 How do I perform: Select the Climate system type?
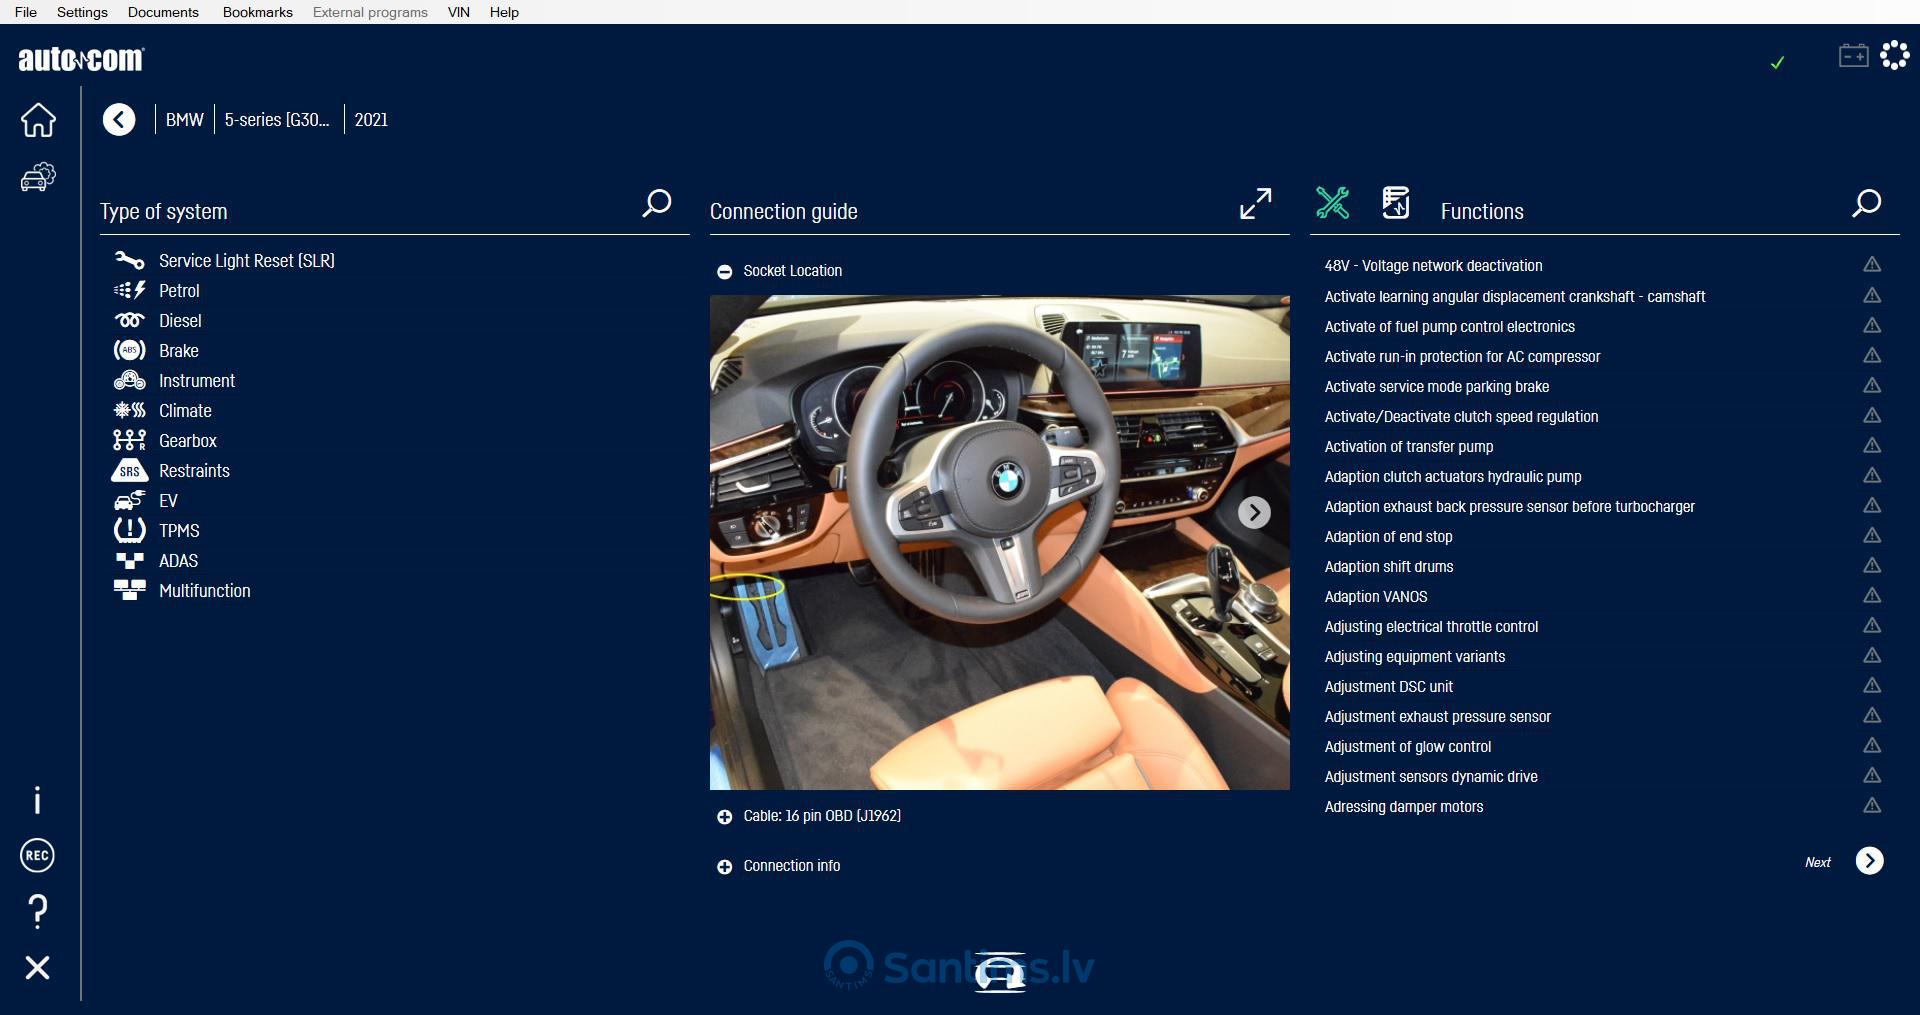(x=185, y=411)
